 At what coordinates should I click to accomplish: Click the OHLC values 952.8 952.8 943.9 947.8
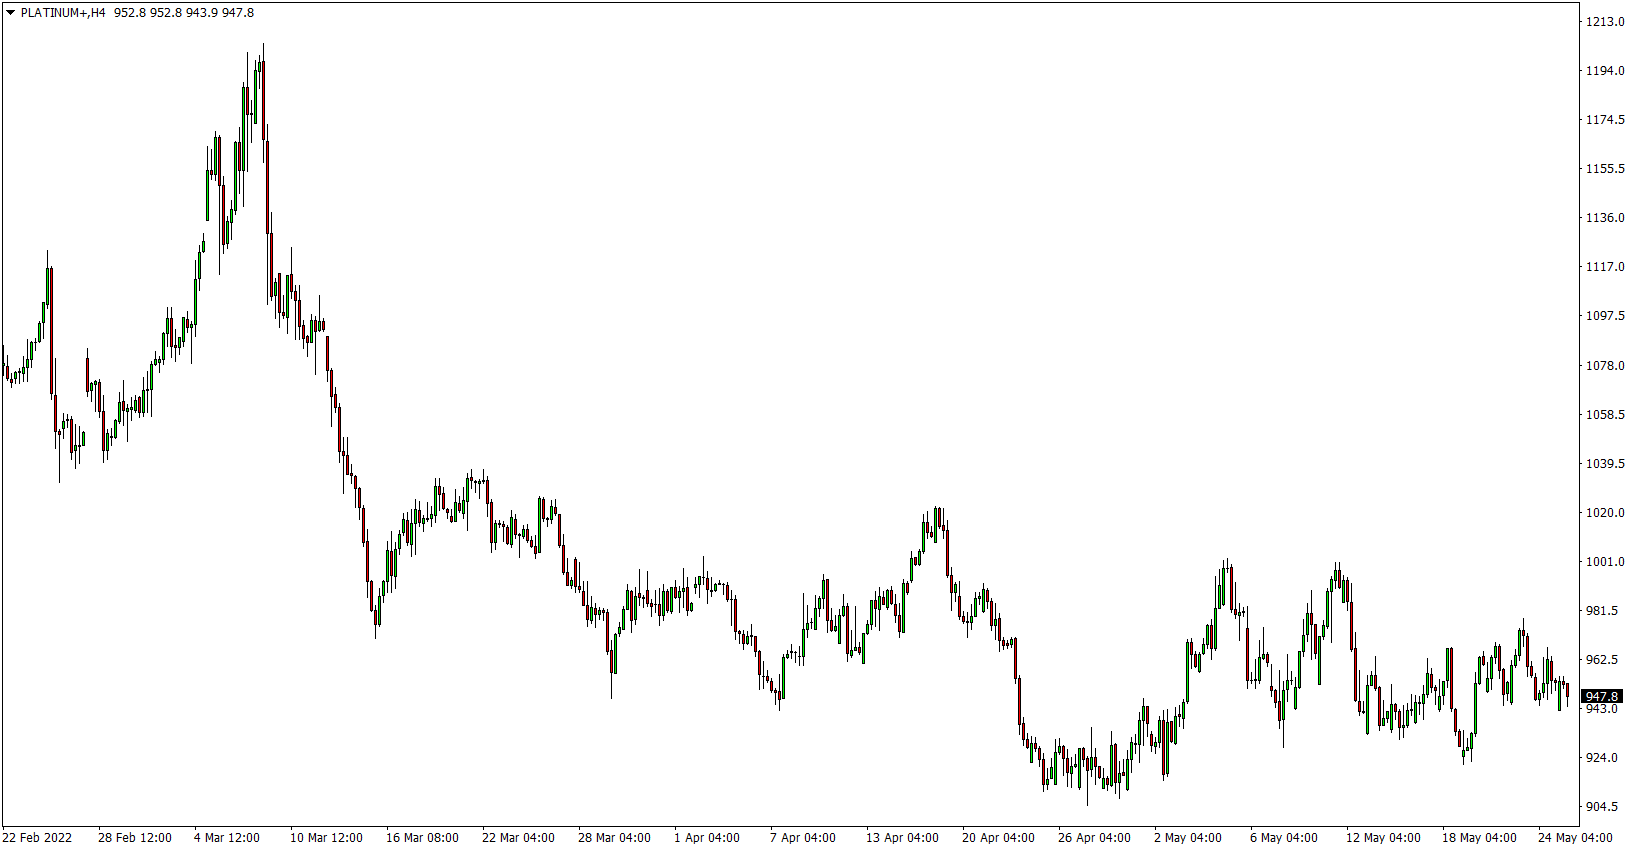click(184, 13)
